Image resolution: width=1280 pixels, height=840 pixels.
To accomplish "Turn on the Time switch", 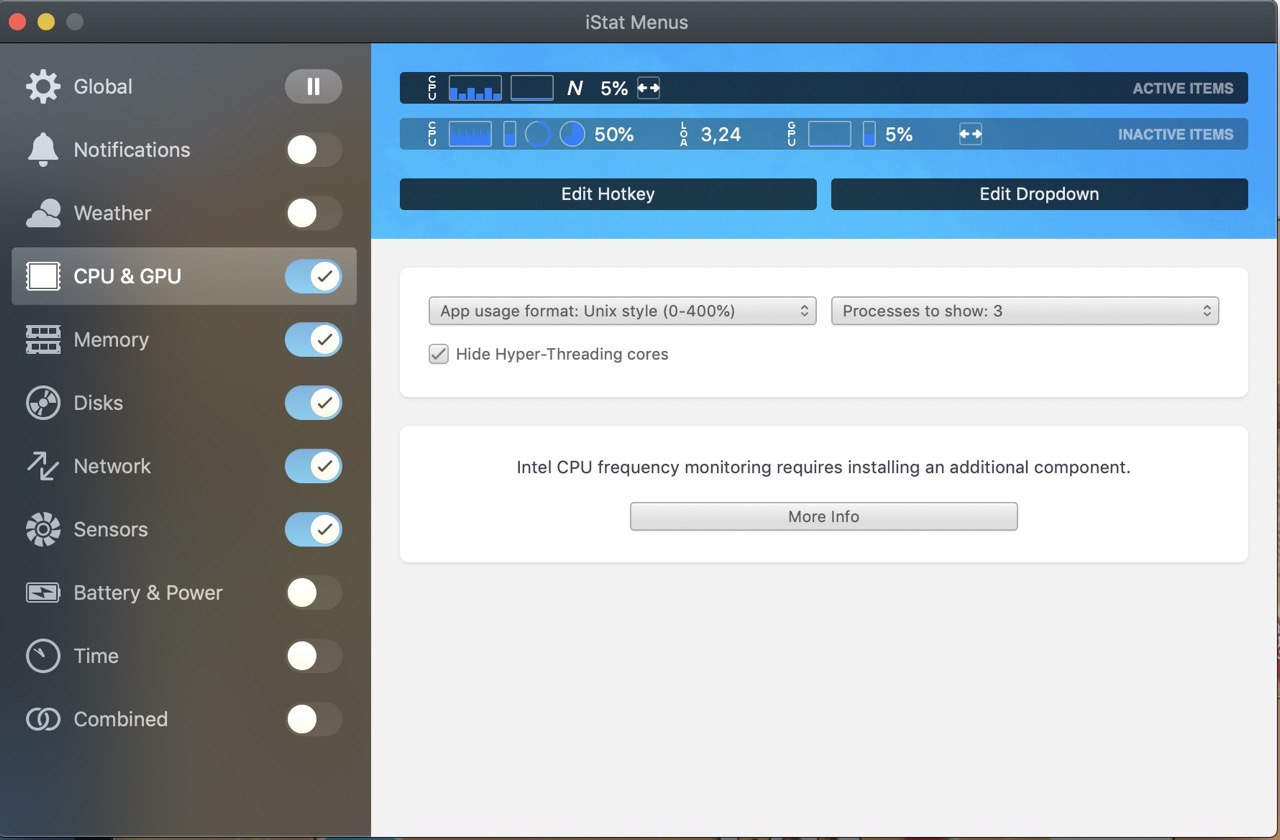I will [x=313, y=656].
